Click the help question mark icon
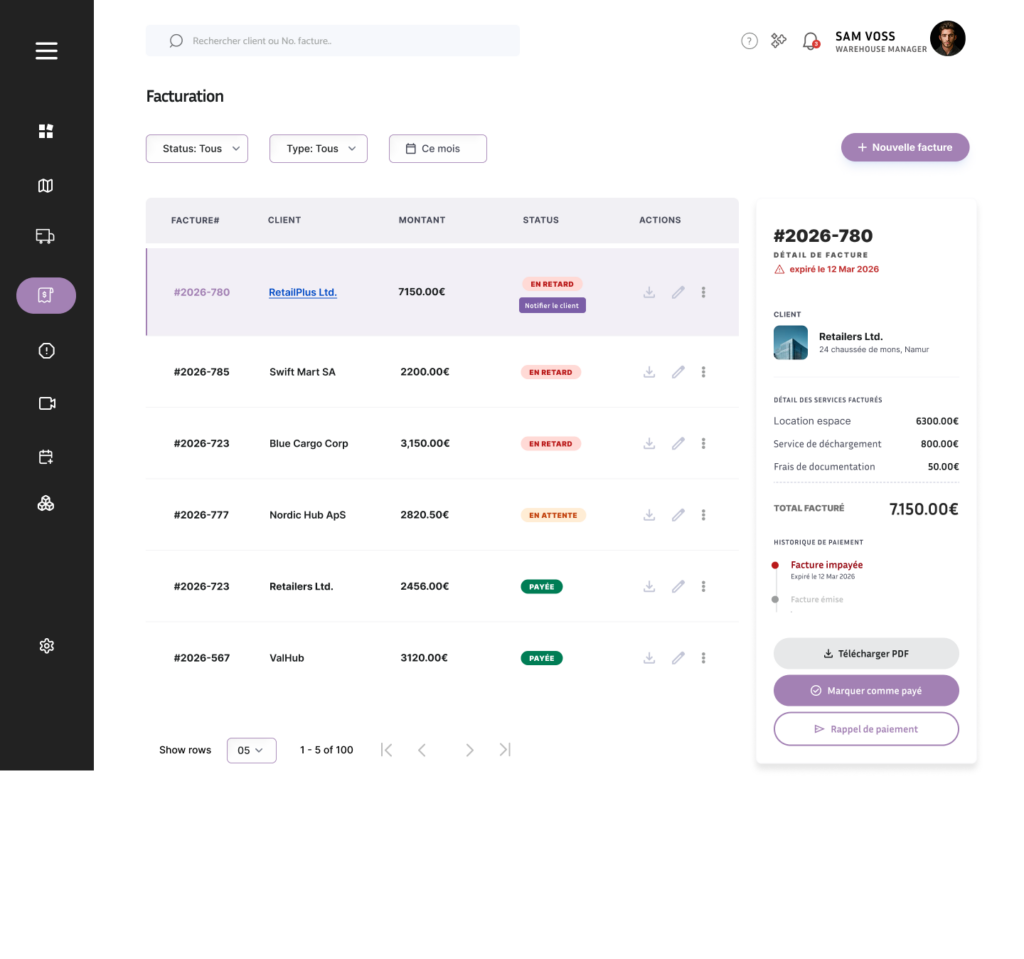Viewport: 1024px width, 959px height. 749,41
